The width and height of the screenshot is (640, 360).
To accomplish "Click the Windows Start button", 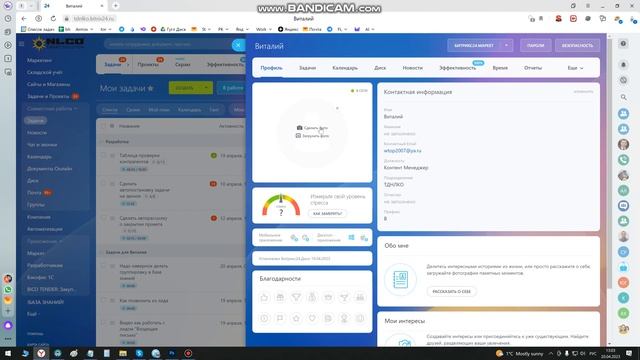I will [8, 353].
